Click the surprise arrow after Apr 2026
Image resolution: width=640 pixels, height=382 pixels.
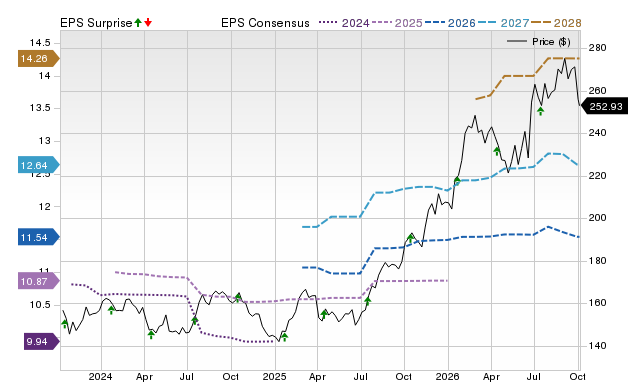tap(497, 151)
